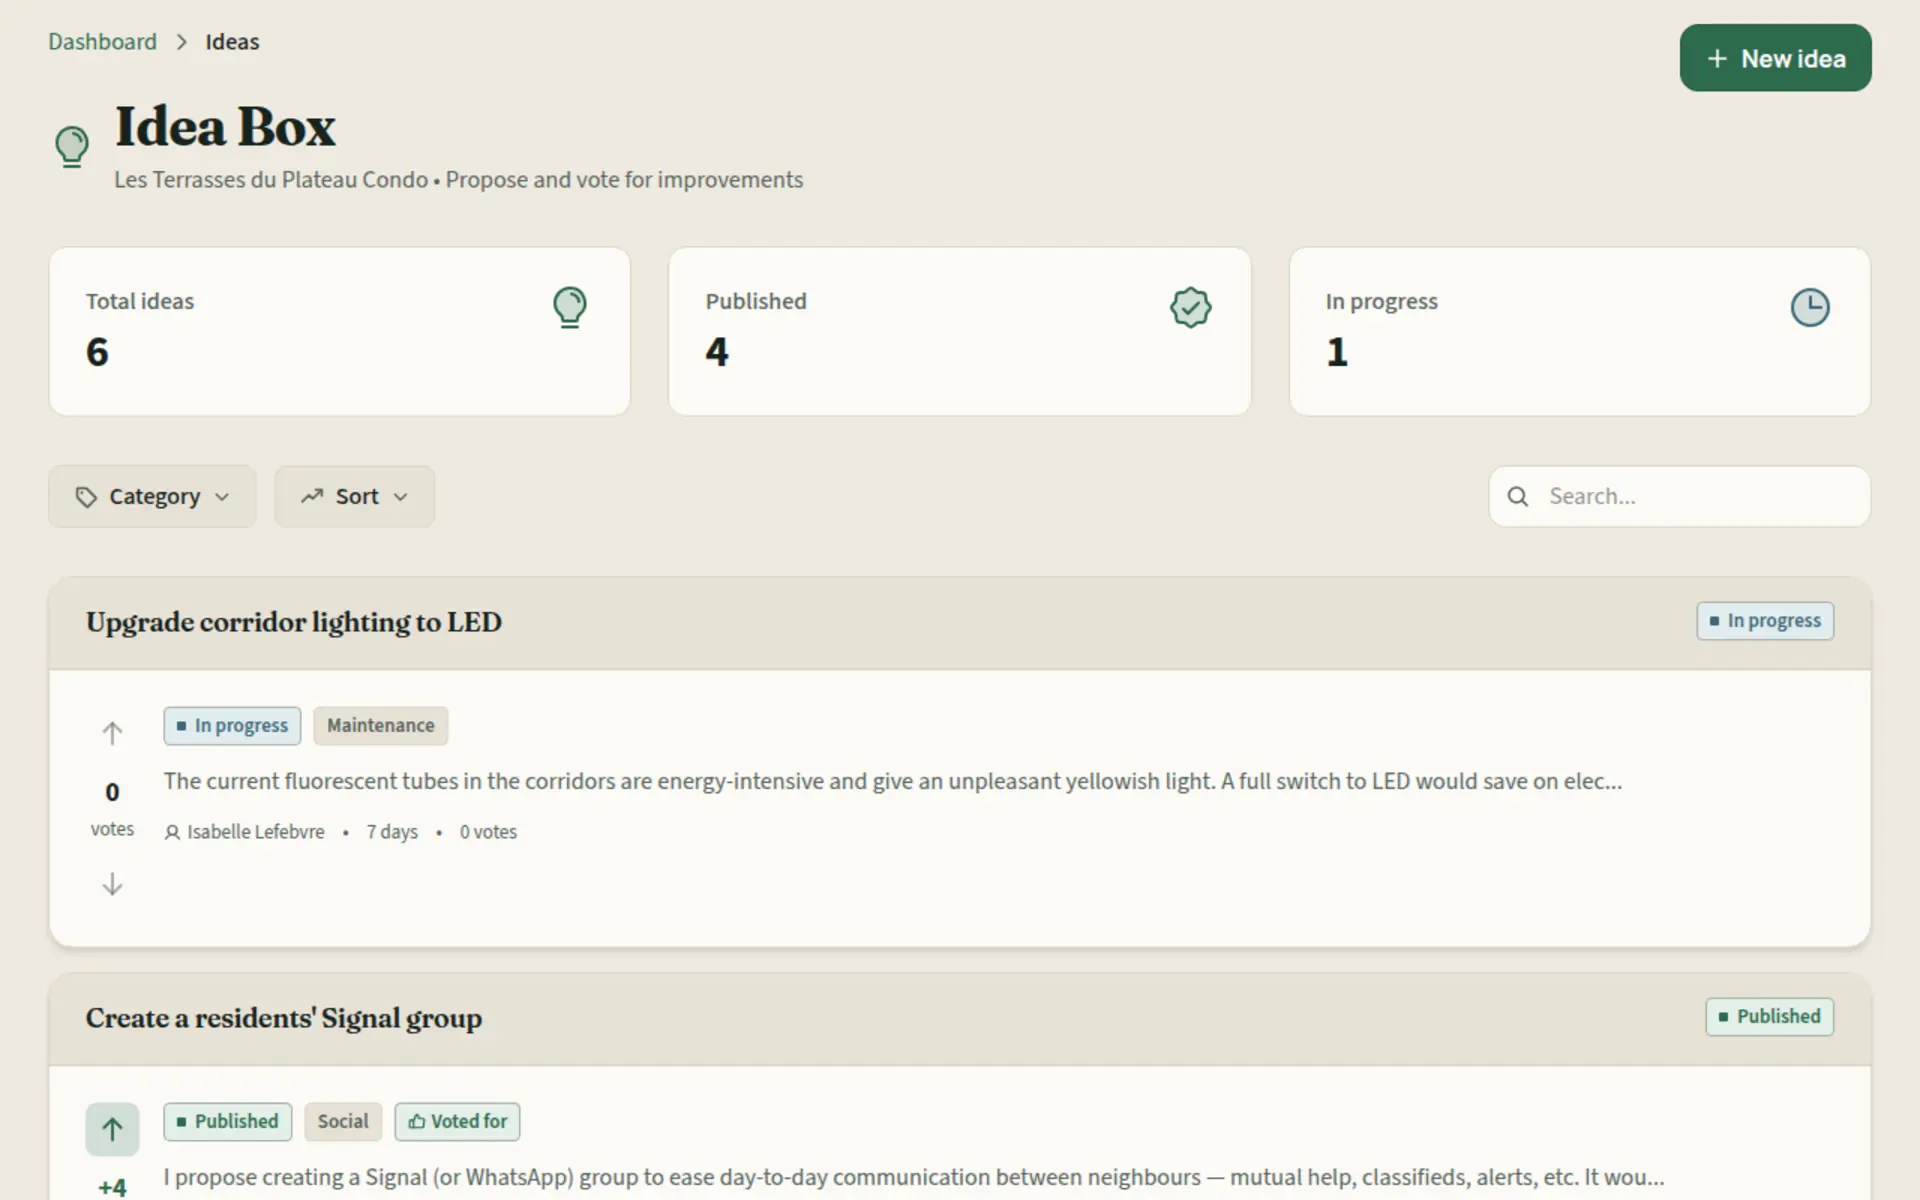
Task: Click the author name Isabelle Lefebvre
Action: (x=256, y=832)
